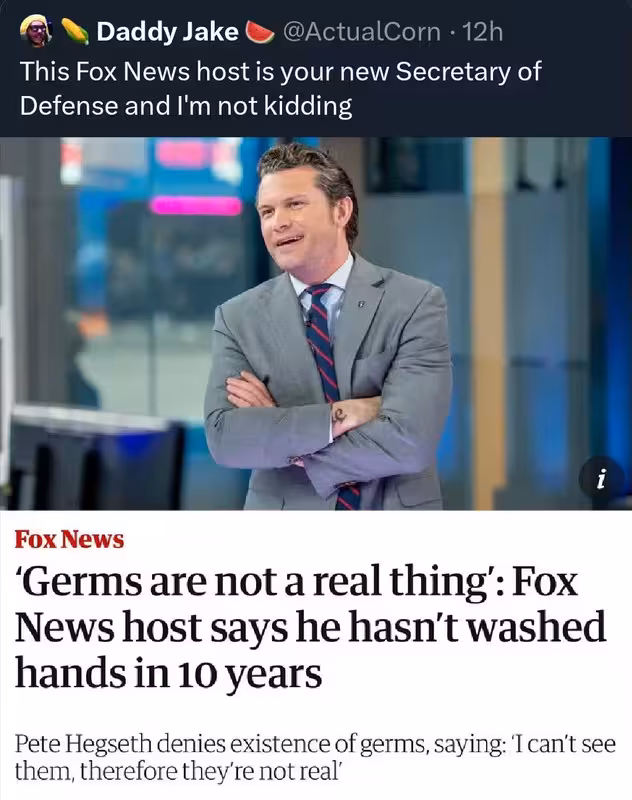This screenshot has height=800, width=632.
Task: Click the red Fox News section label
Action: tap(69, 539)
